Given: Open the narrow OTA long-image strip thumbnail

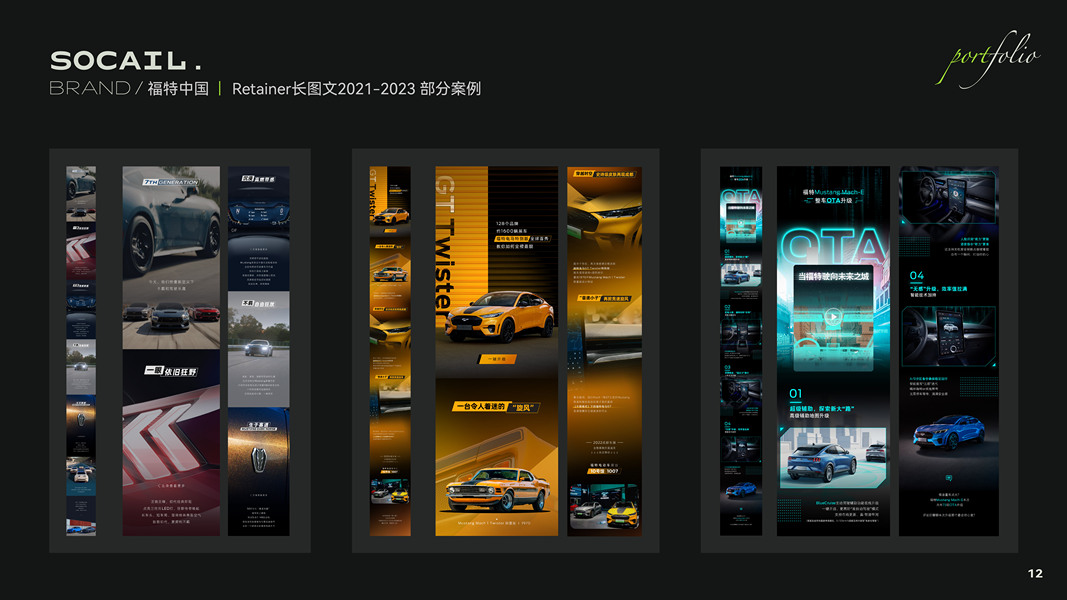Looking at the screenshot, I should pyautogui.click(x=741, y=350).
